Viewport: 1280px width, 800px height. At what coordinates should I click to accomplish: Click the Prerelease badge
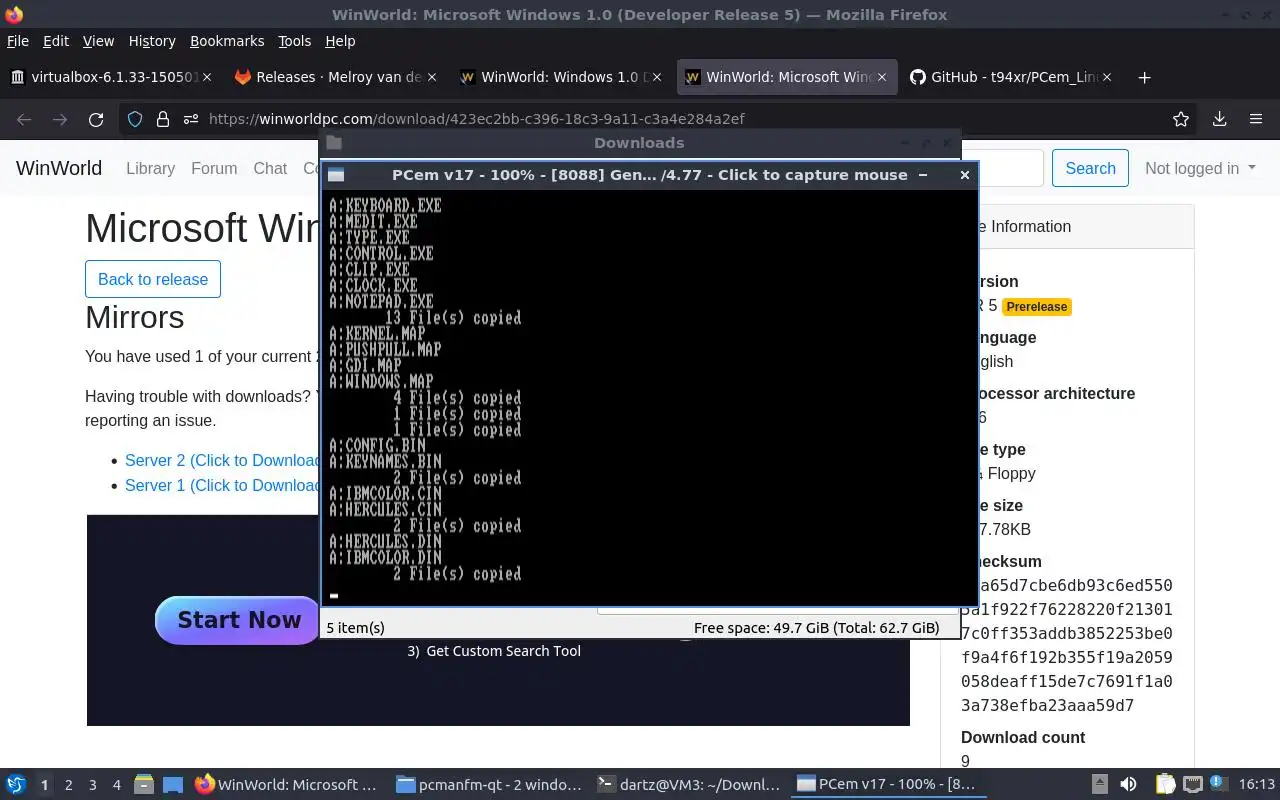click(x=1037, y=307)
